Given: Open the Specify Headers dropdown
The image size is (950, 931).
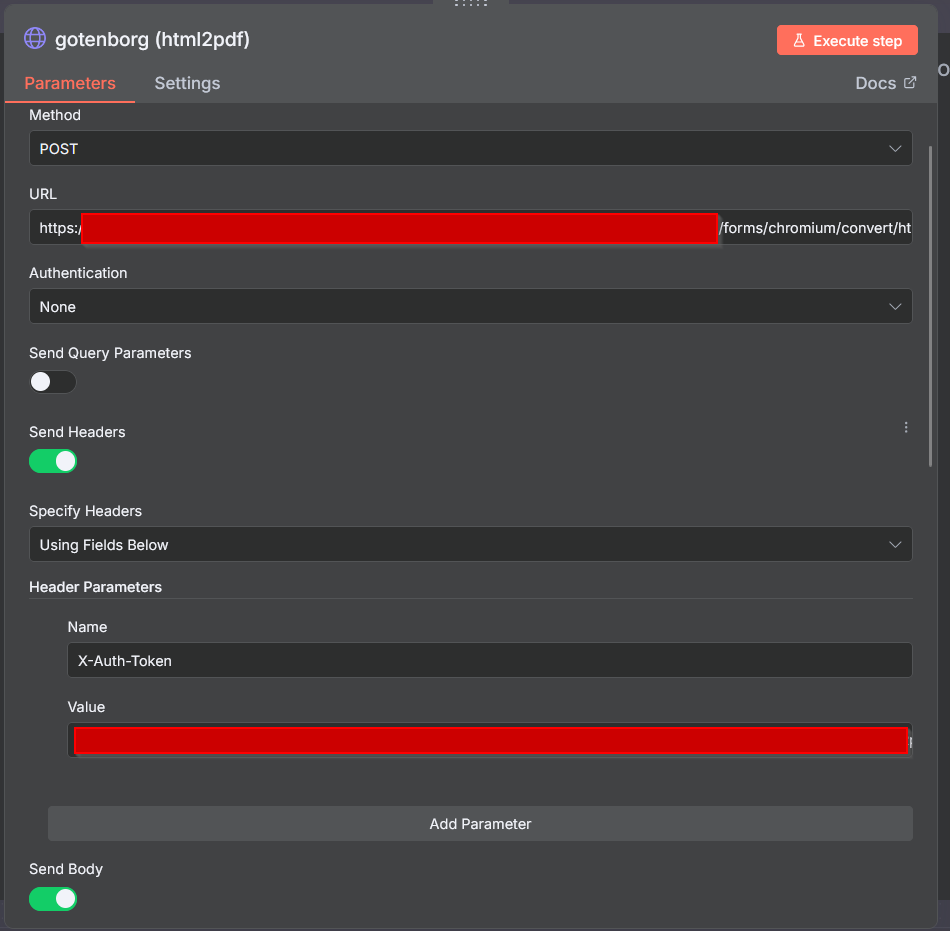Looking at the screenshot, I should coord(470,545).
